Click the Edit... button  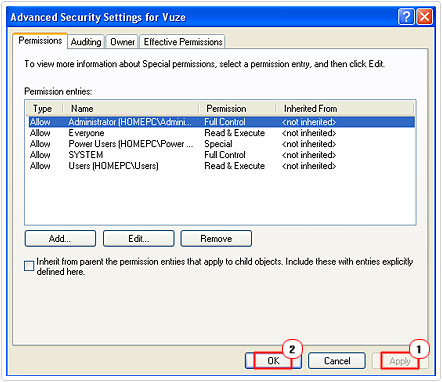tap(139, 239)
